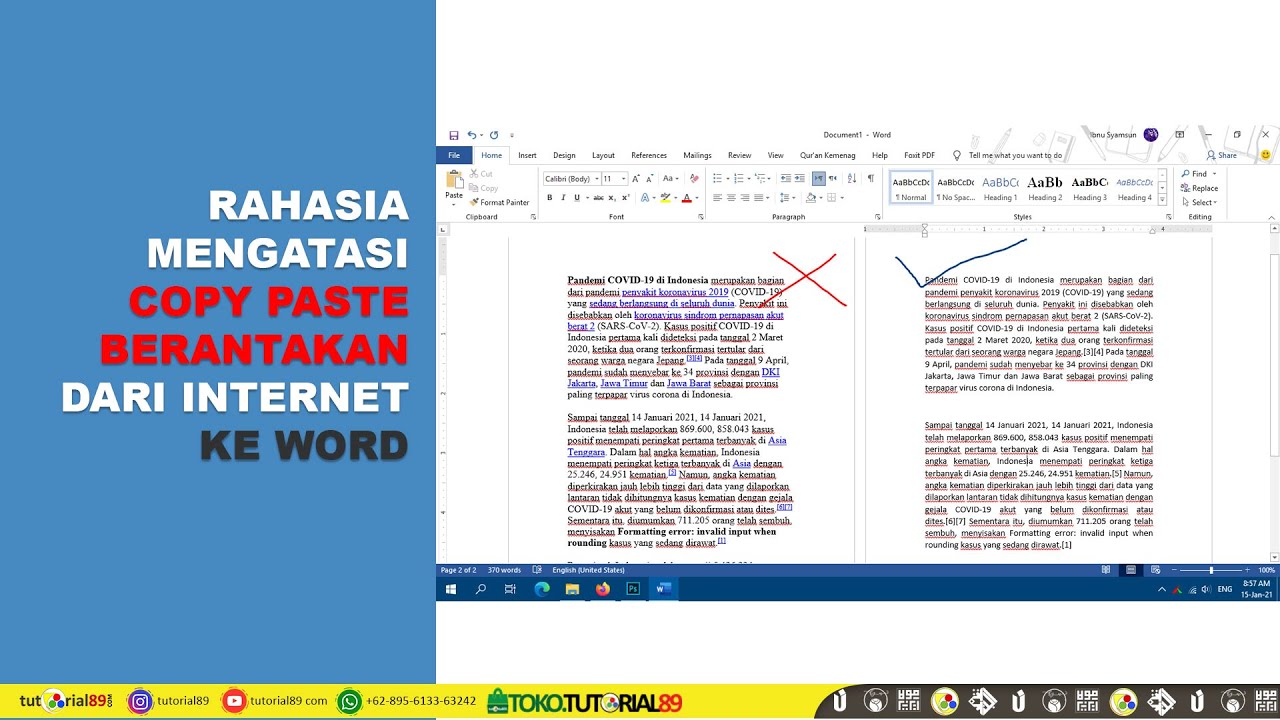This screenshot has height=720, width=1280.
Task: Shrink font size with decrease icon
Action: click(649, 179)
